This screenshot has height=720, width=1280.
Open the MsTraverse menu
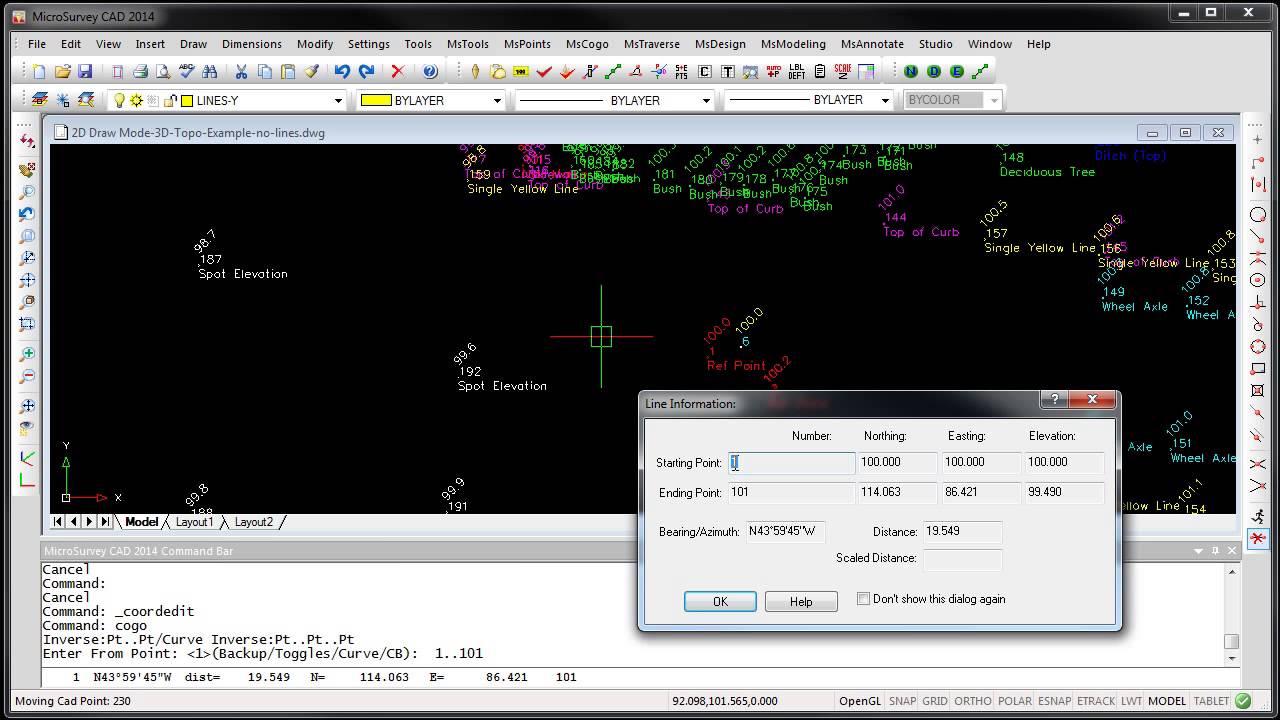point(651,44)
